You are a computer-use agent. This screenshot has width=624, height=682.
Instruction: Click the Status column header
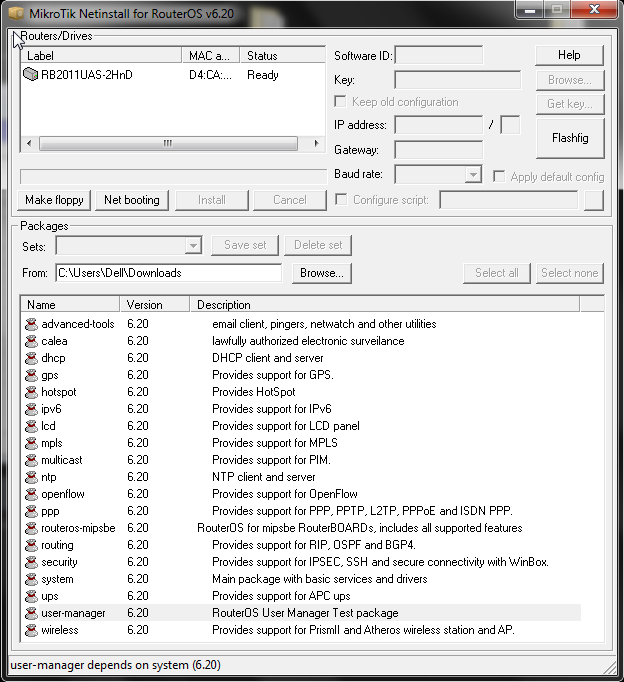[283, 55]
